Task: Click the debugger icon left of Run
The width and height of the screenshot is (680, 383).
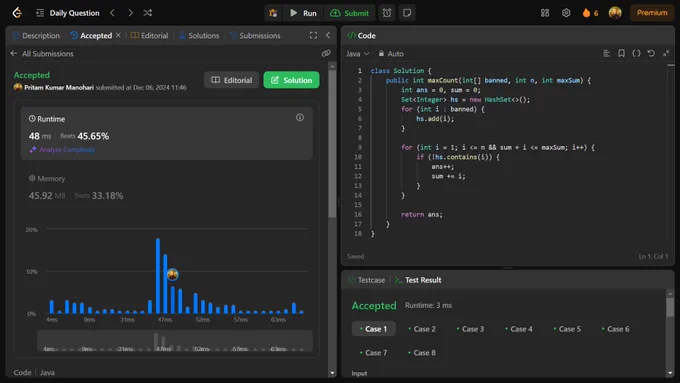Action: click(273, 13)
